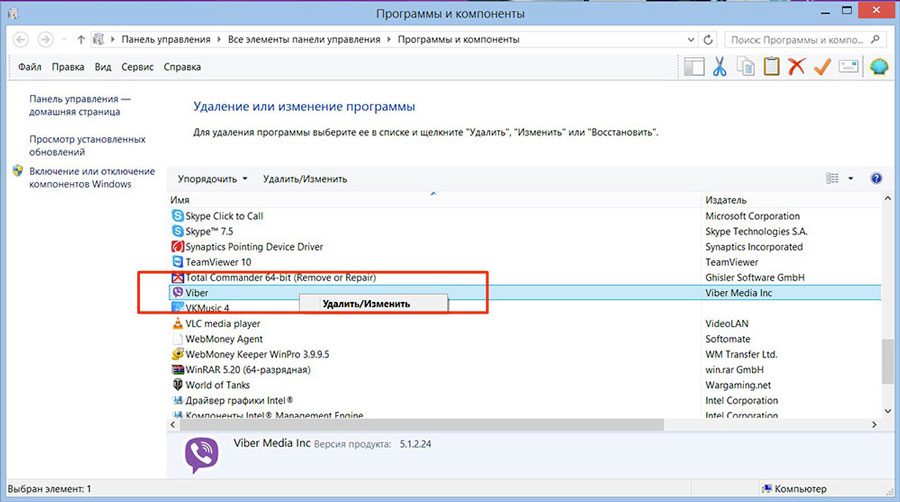Click the VLC media player cone icon
The height and width of the screenshot is (502, 900).
click(177, 324)
